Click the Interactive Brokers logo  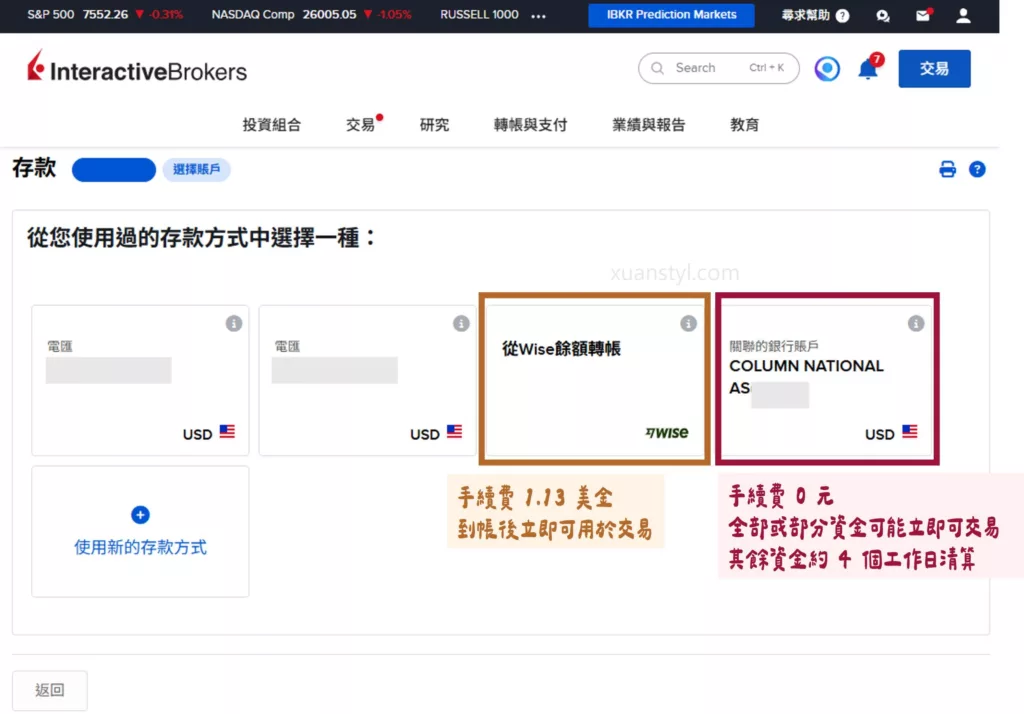[x=136, y=68]
